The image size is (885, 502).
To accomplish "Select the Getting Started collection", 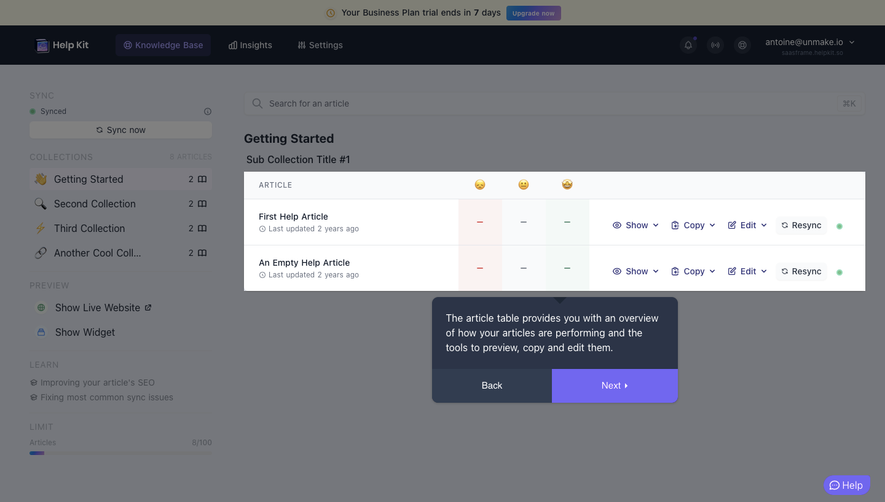I will (121, 179).
